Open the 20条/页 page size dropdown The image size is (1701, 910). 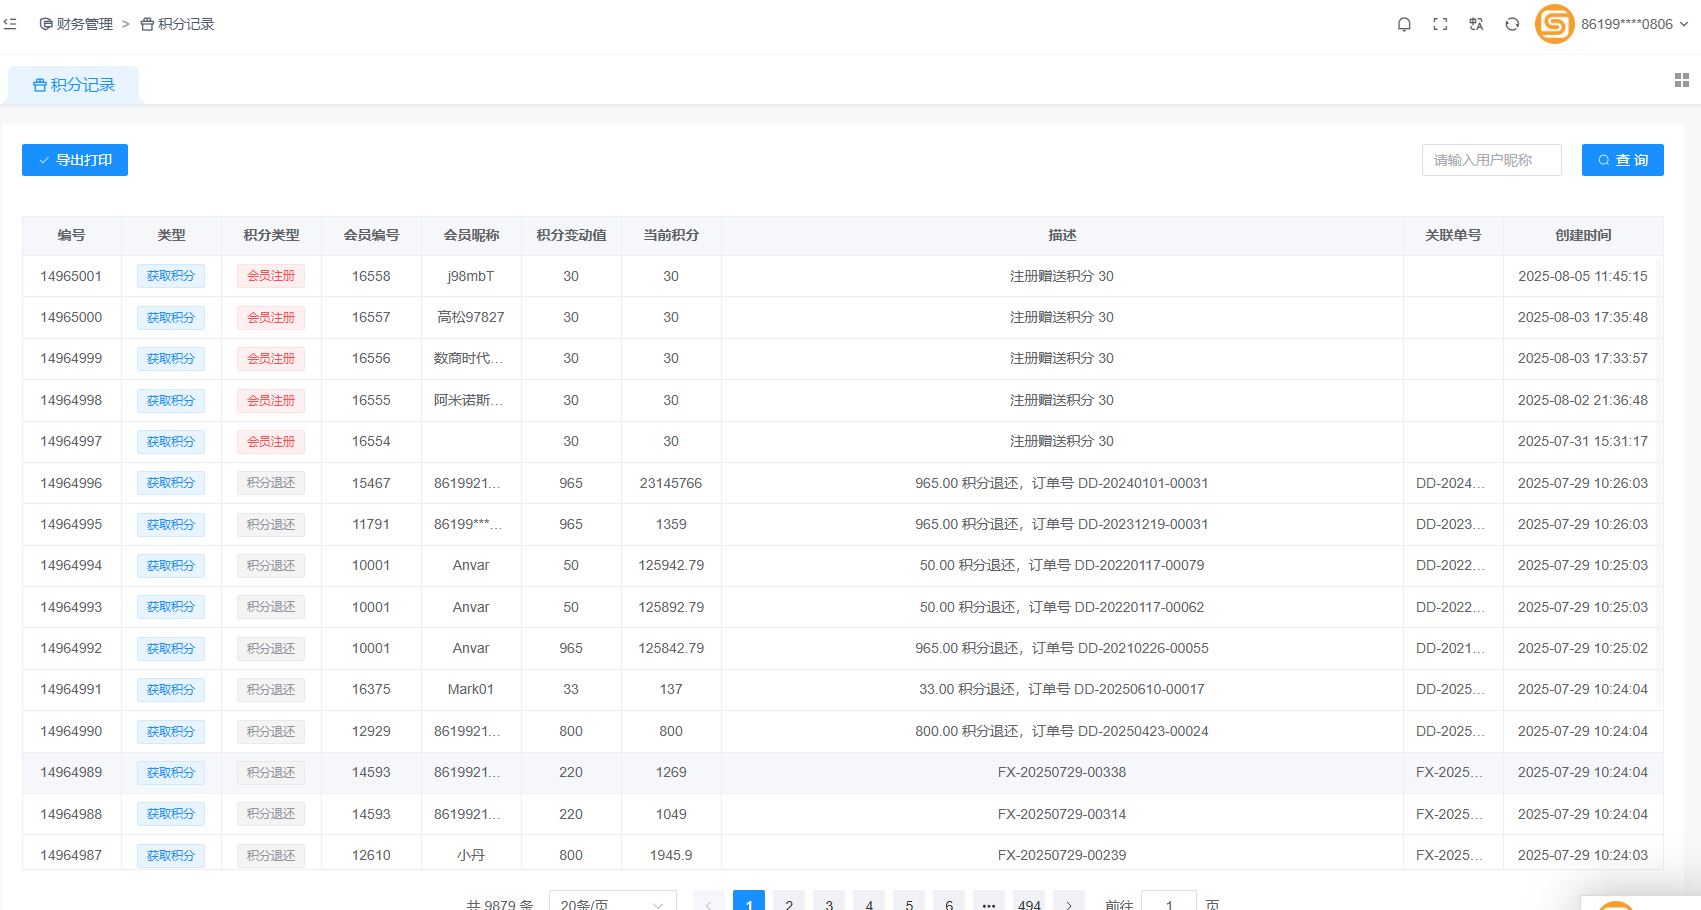(x=612, y=902)
